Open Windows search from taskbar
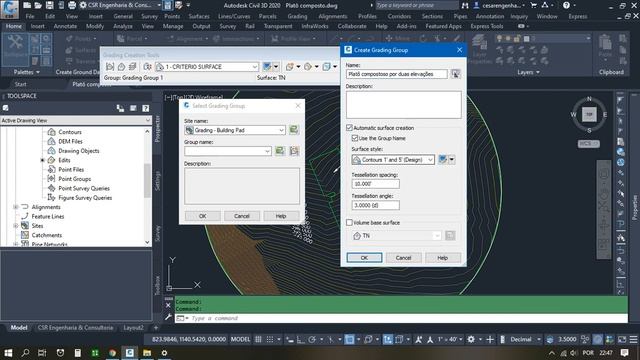The height and width of the screenshot is (360, 640). 25,353
